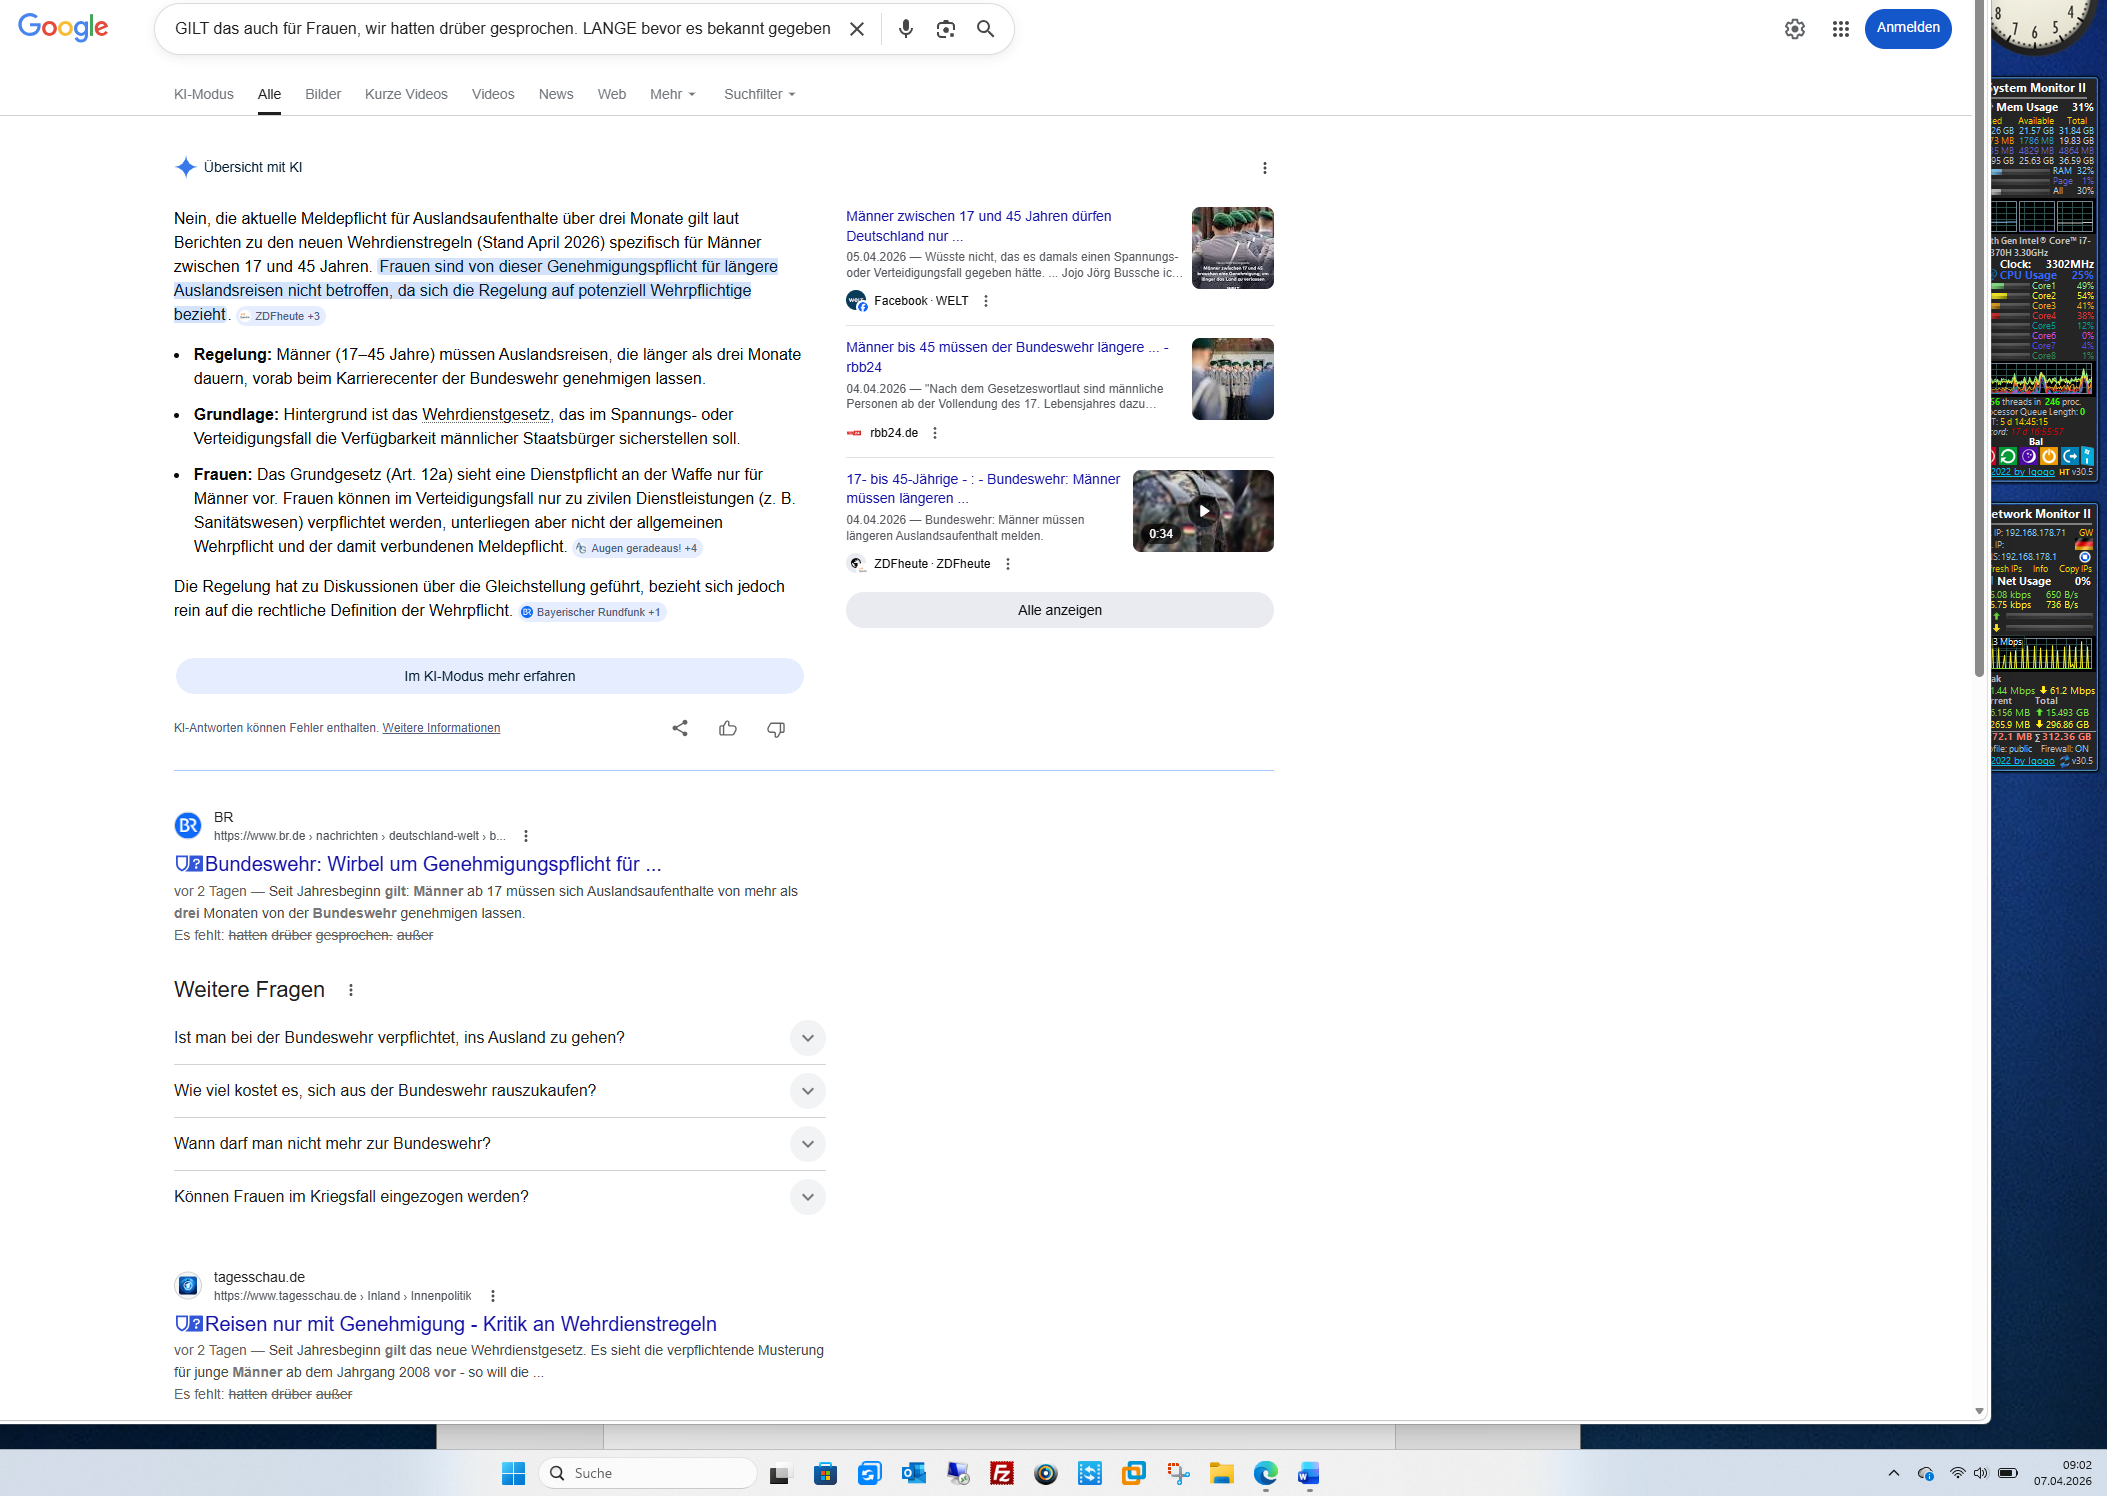
Task: Give thumbs up to AI overview
Action: pyautogui.click(x=728, y=728)
